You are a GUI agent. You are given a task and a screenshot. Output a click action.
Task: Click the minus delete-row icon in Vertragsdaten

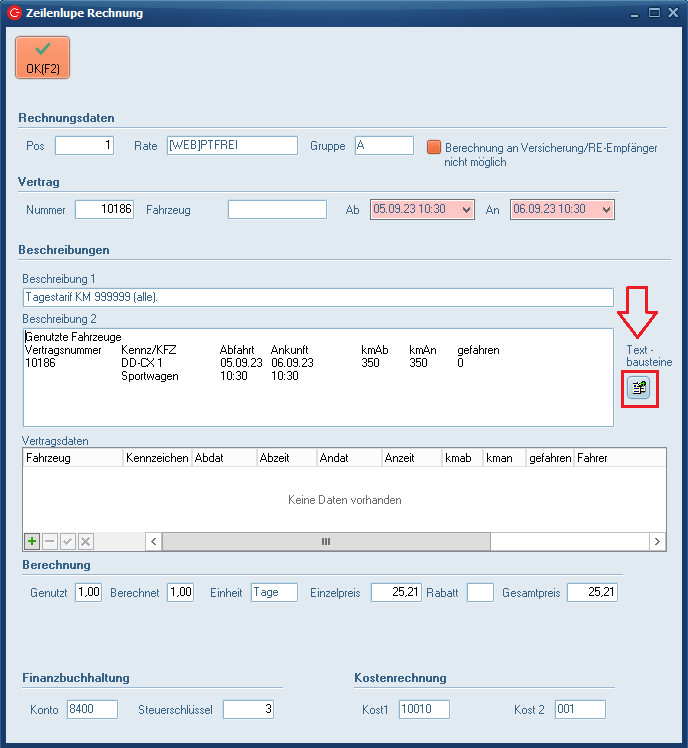(50, 541)
